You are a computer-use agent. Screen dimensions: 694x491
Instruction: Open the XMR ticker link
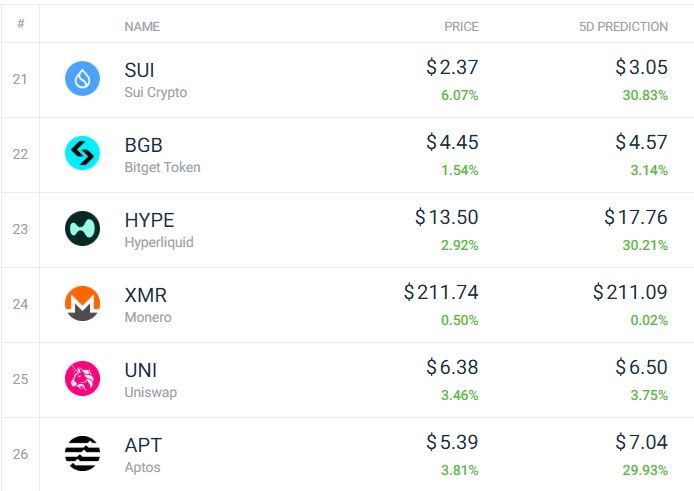click(146, 295)
